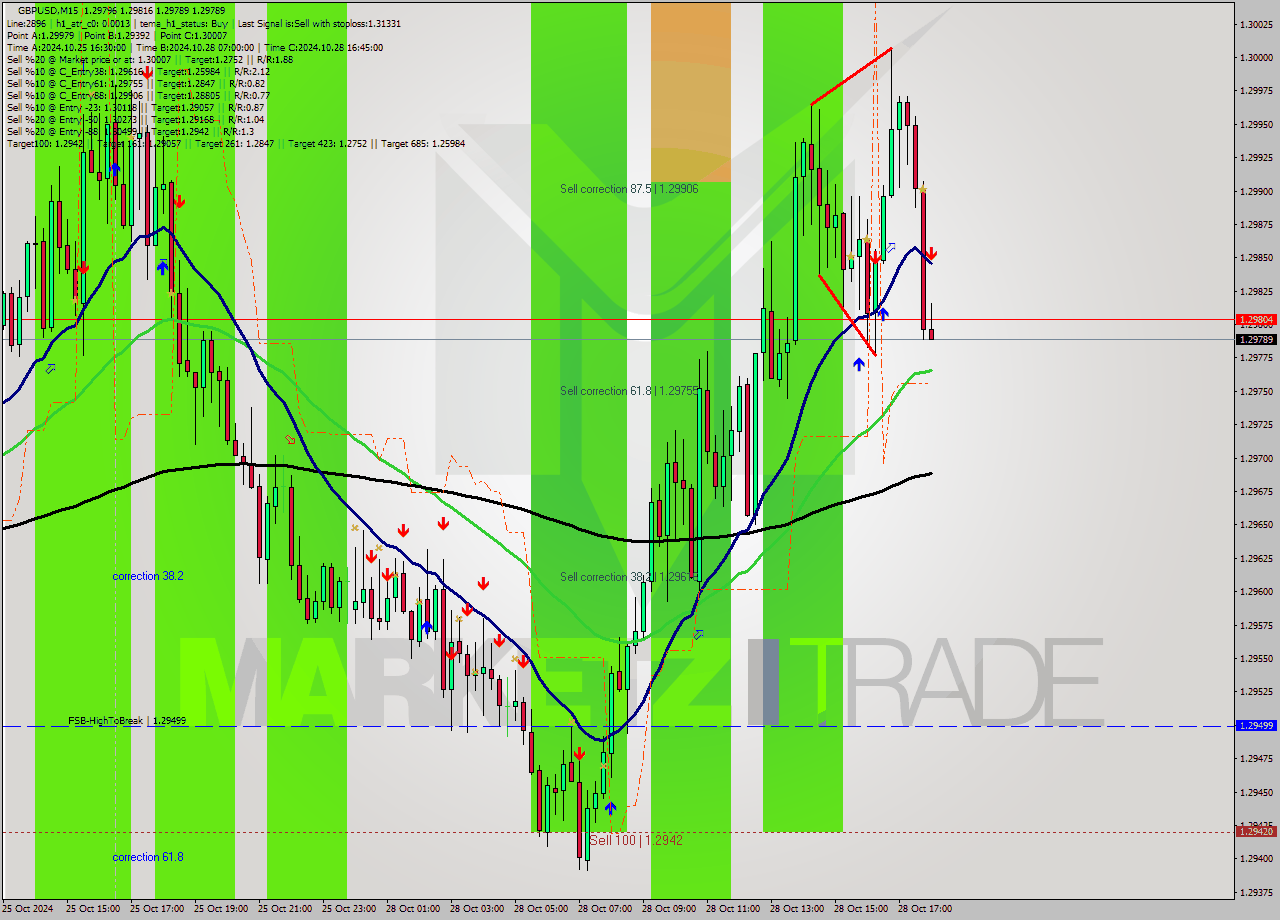The height and width of the screenshot is (920, 1280).
Task: Click the 'Sell correction 87.5 | 1.29906' label
Action: (x=629, y=189)
